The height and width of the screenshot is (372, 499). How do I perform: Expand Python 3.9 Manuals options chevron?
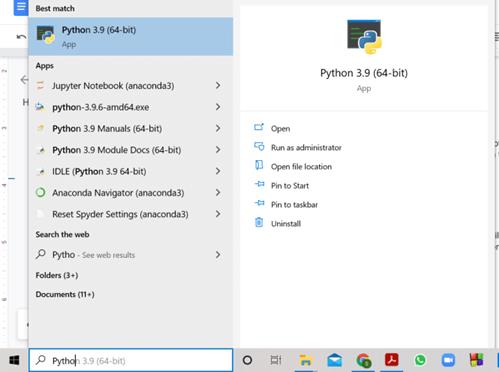click(218, 128)
